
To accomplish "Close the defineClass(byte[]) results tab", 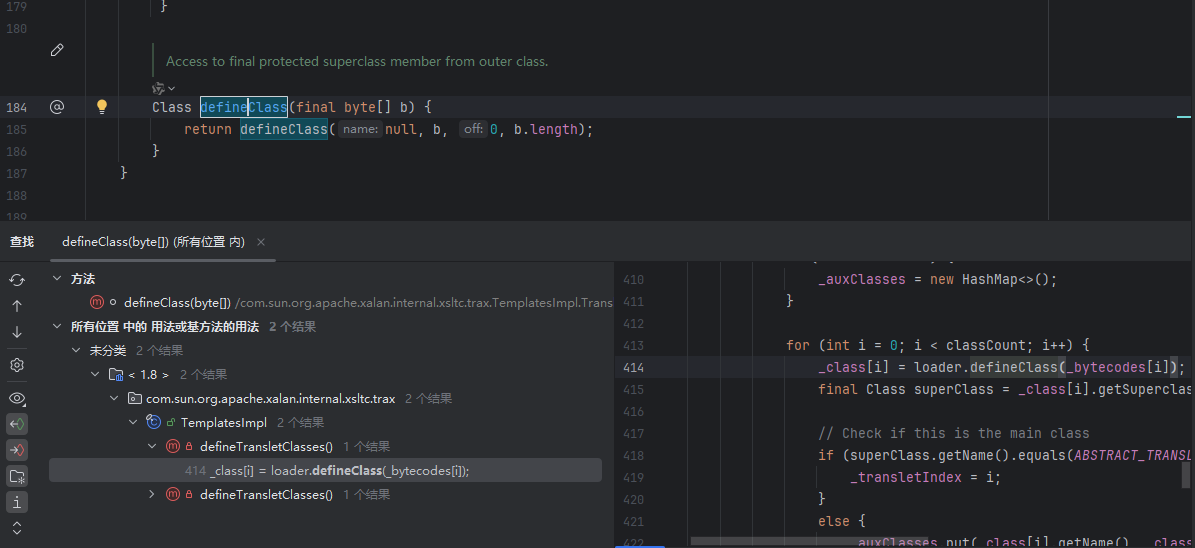I will click(261, 242).
